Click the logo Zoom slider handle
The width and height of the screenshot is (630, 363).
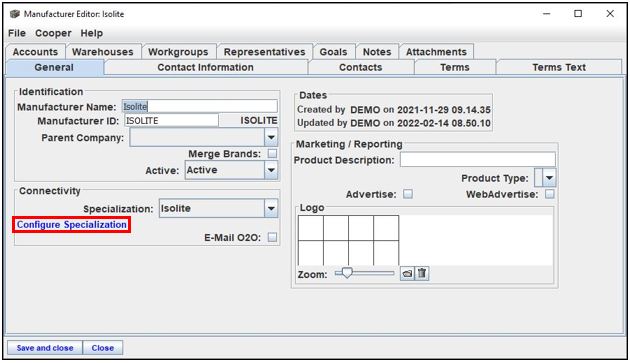tap(347, 273)
